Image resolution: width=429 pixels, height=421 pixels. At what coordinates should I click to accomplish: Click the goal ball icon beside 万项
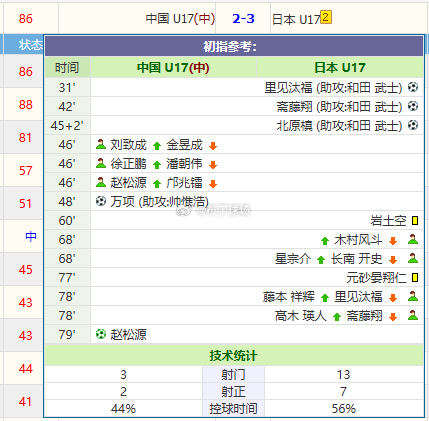tap(101, 201)
